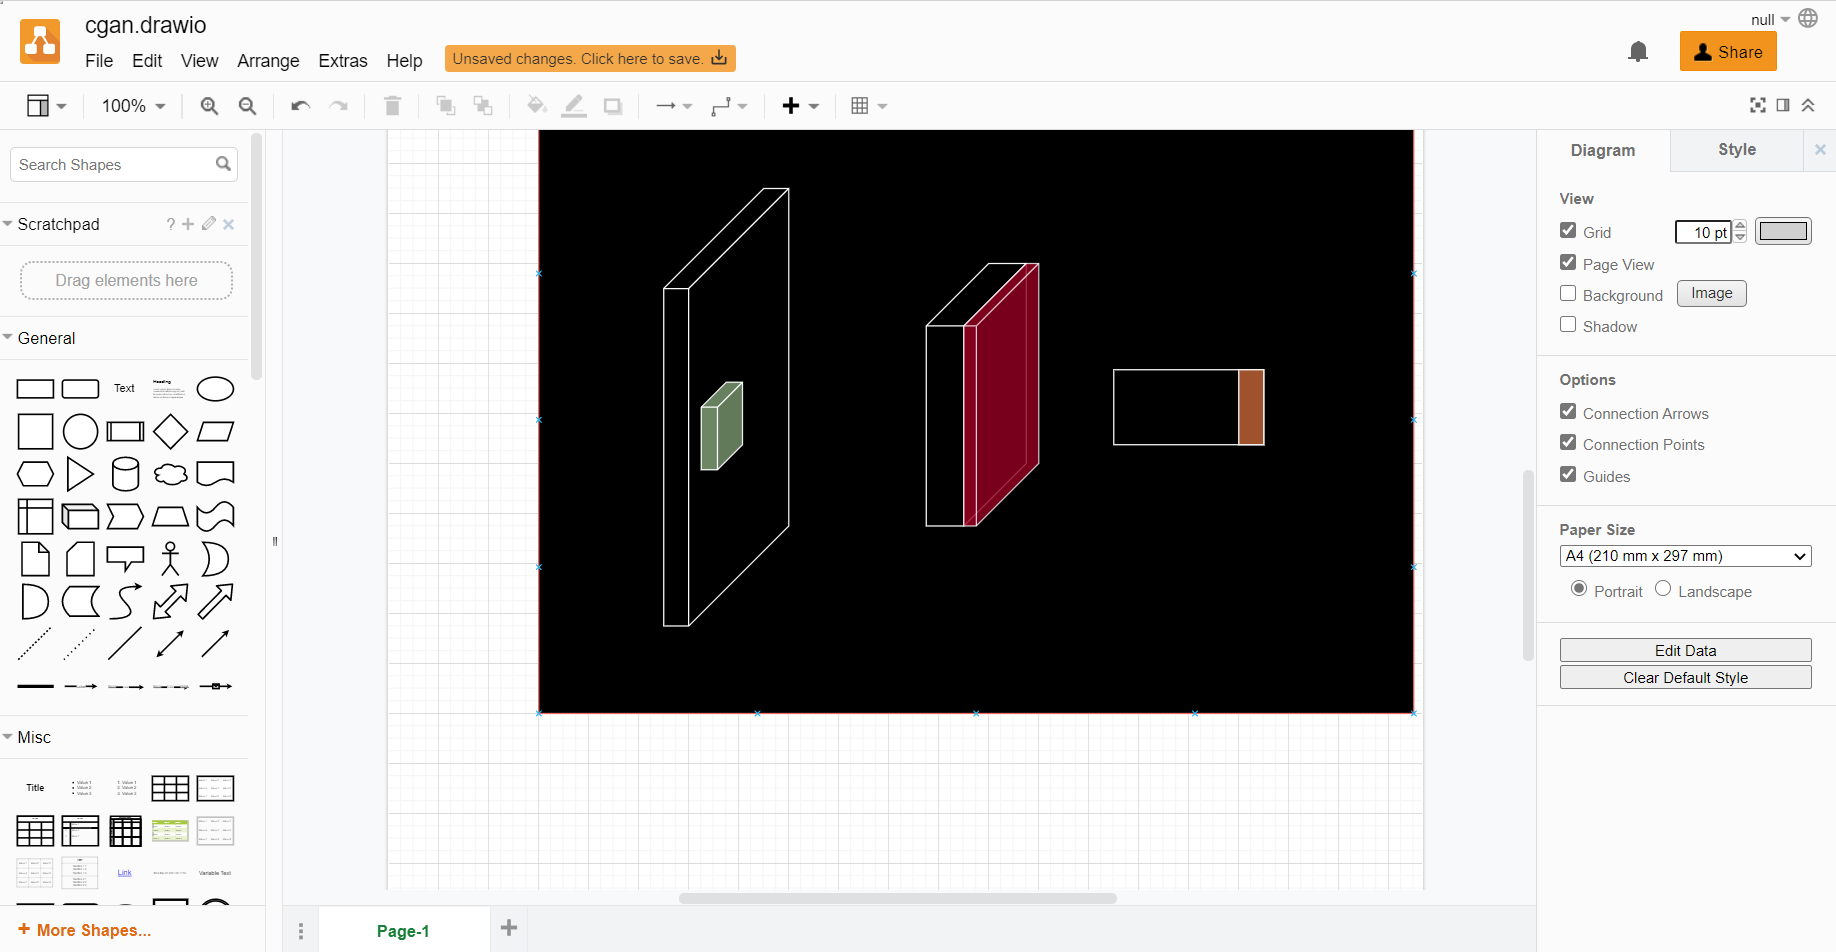Toggle the Page View checkbox
1836x952 pixels.
tap(1568, 262)
